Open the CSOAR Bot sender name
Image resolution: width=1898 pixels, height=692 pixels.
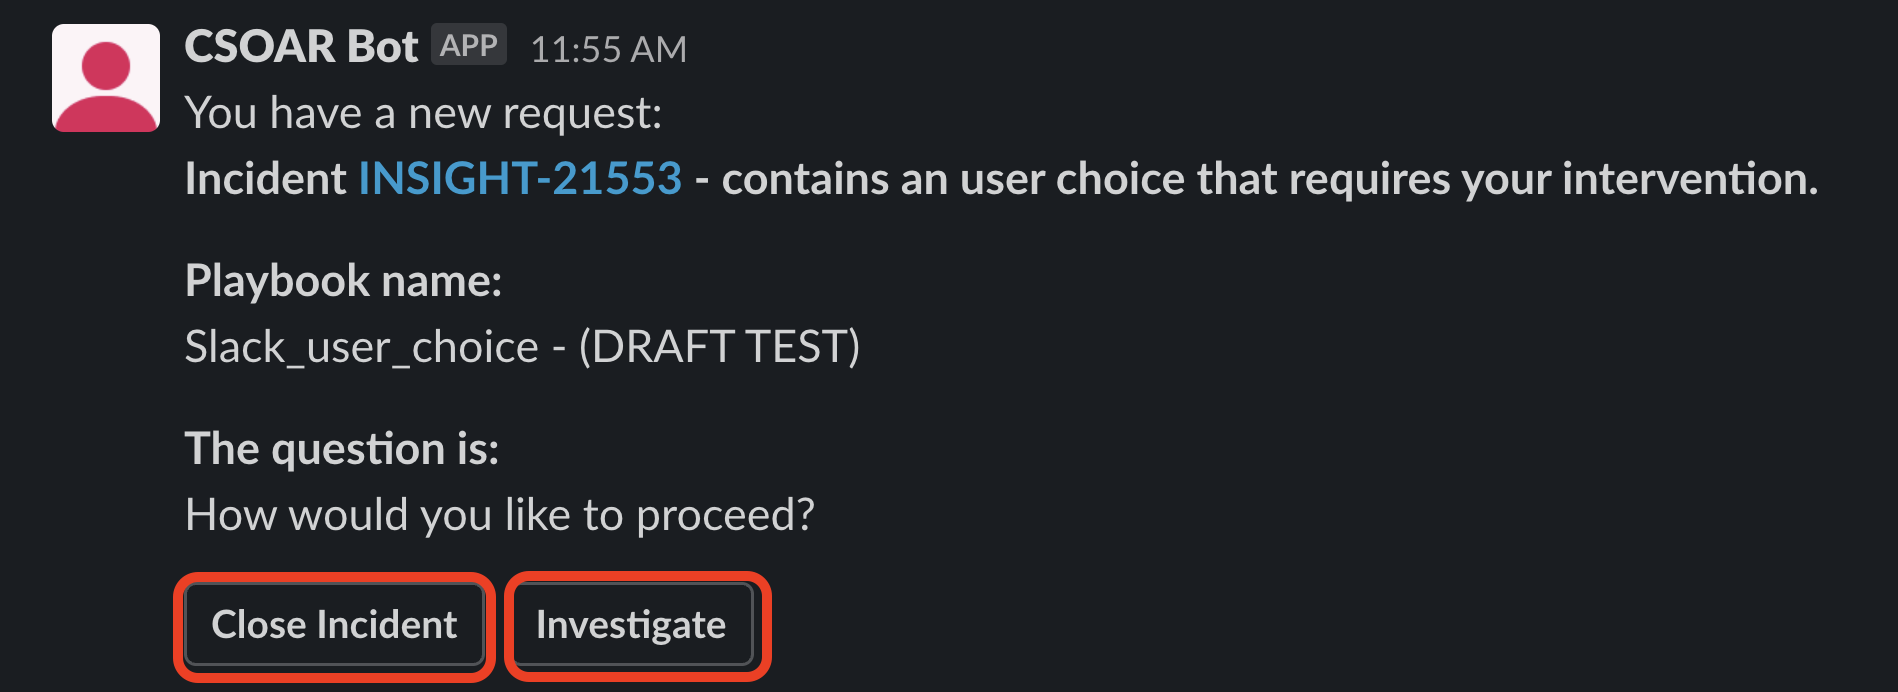pos(301,47)
